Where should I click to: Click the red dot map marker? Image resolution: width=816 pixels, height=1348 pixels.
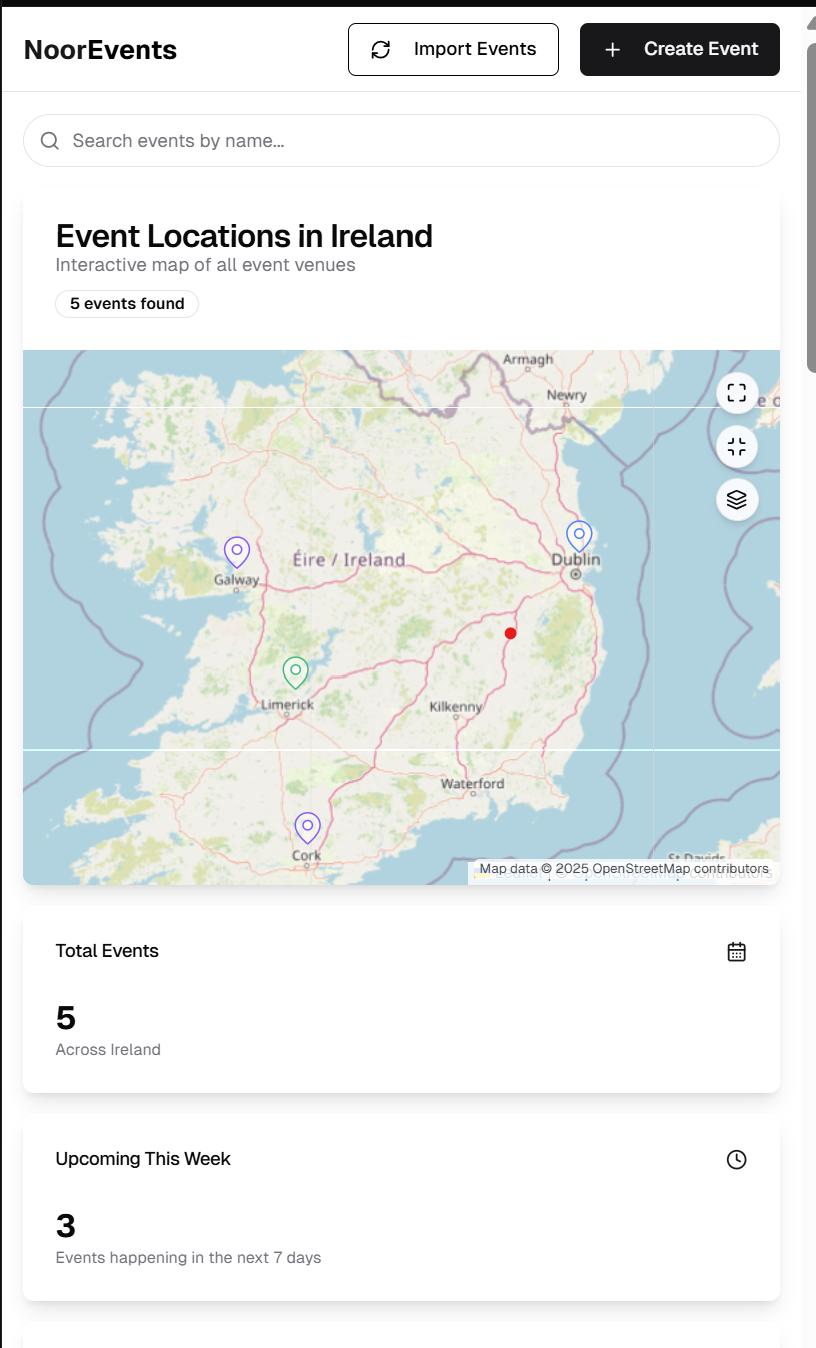coord(511,633)
